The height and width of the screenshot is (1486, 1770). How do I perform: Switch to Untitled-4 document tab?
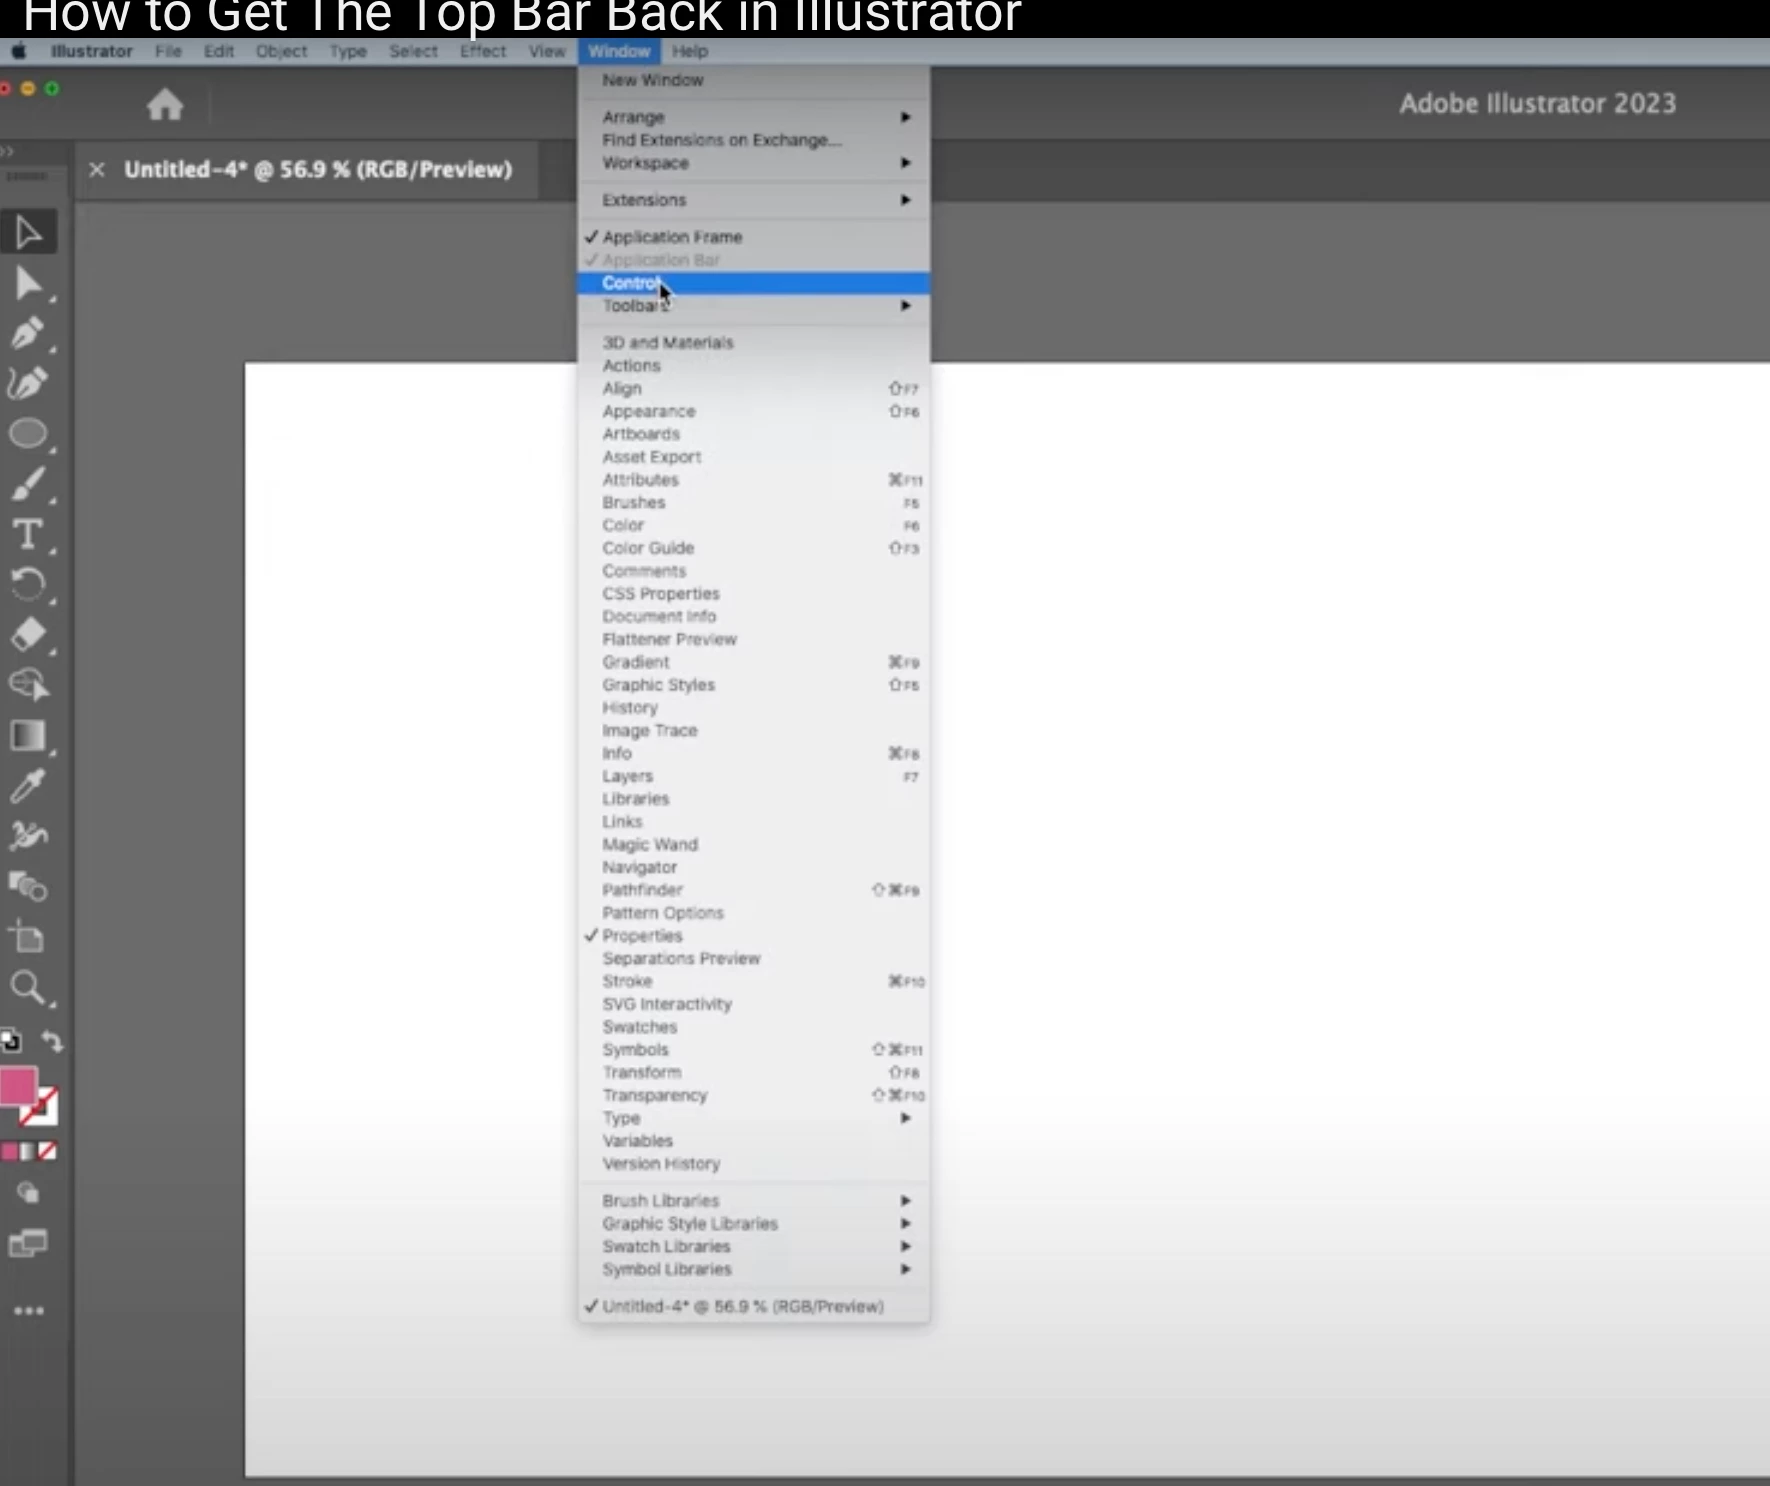click(x=318, y=169)
